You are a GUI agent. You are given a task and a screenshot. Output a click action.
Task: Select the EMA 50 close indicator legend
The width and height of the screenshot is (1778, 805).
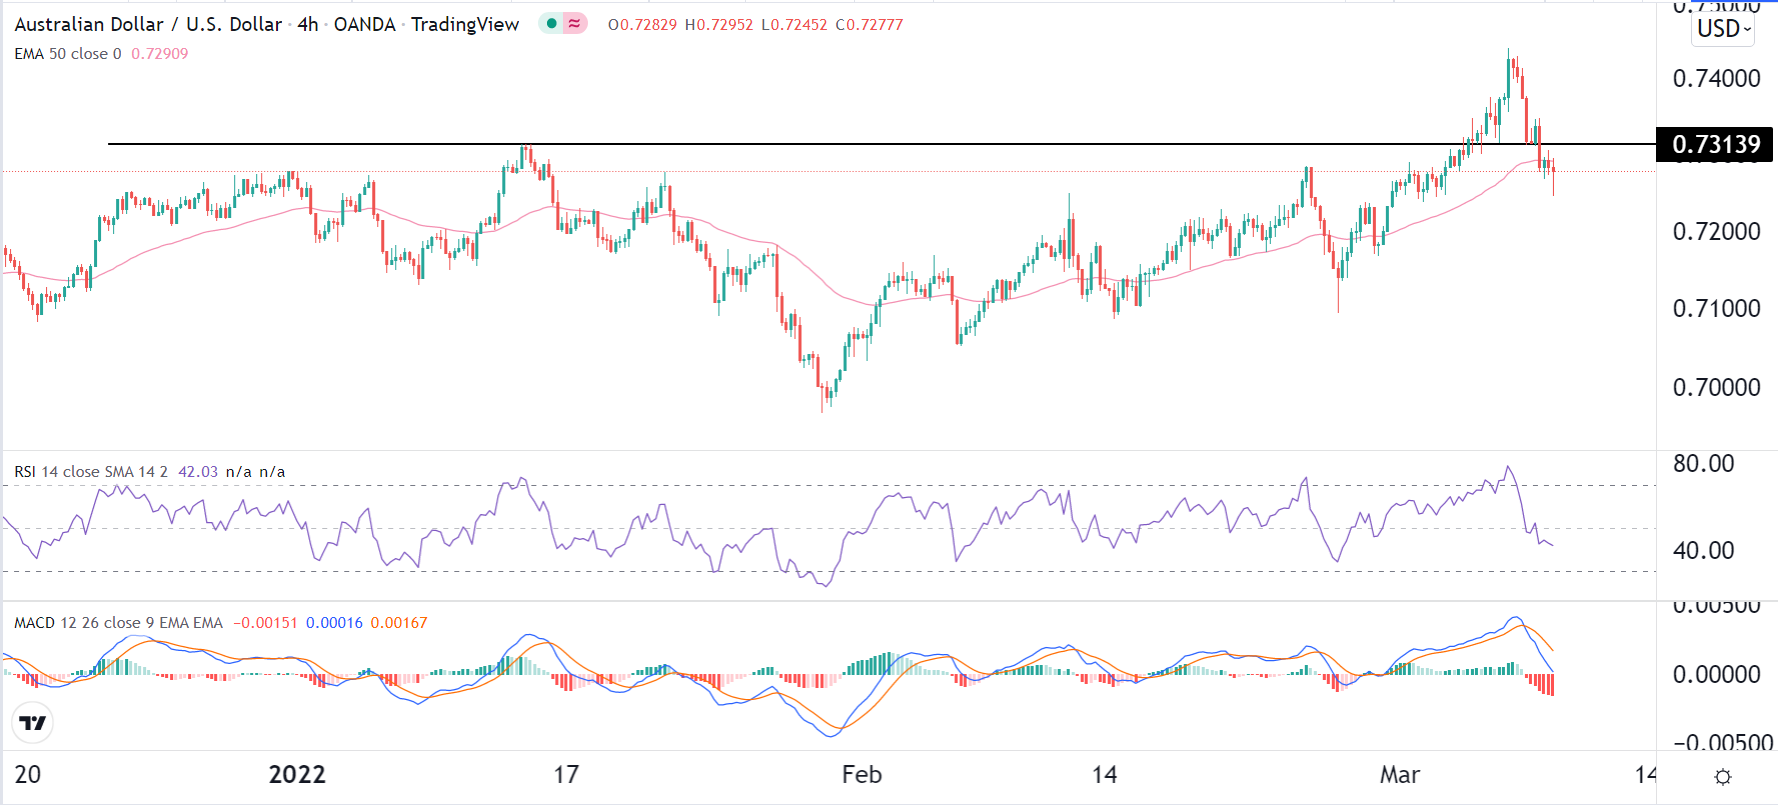[x=67, y=54]
